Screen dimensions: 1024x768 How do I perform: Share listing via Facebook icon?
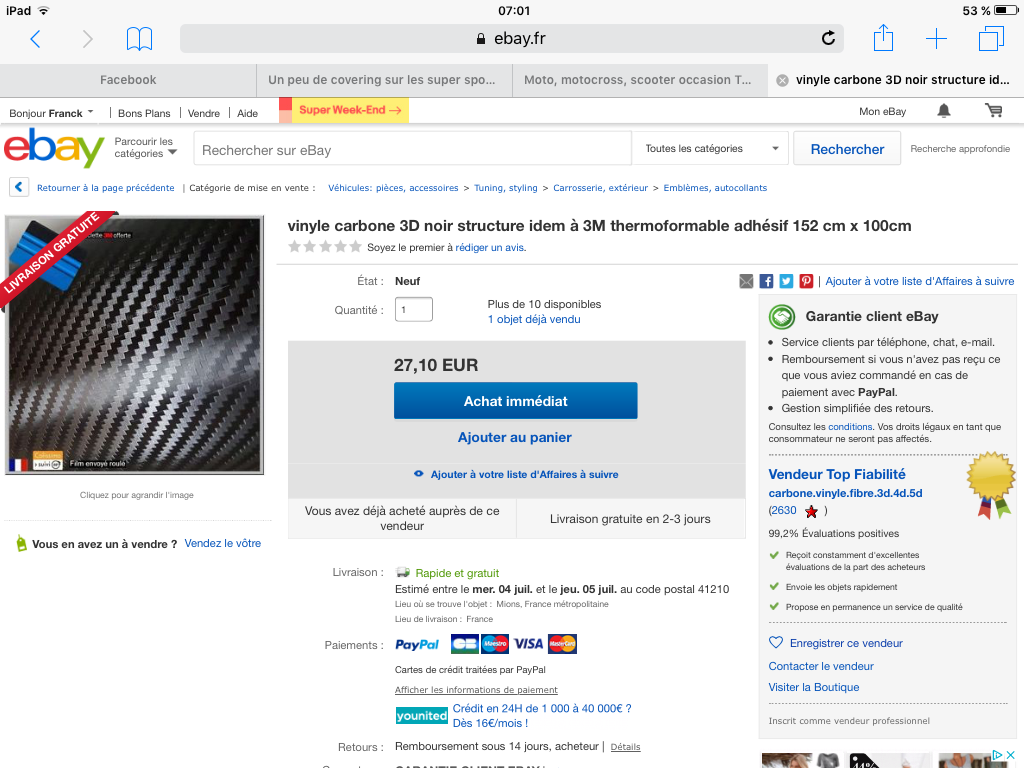tap(766, 281)
